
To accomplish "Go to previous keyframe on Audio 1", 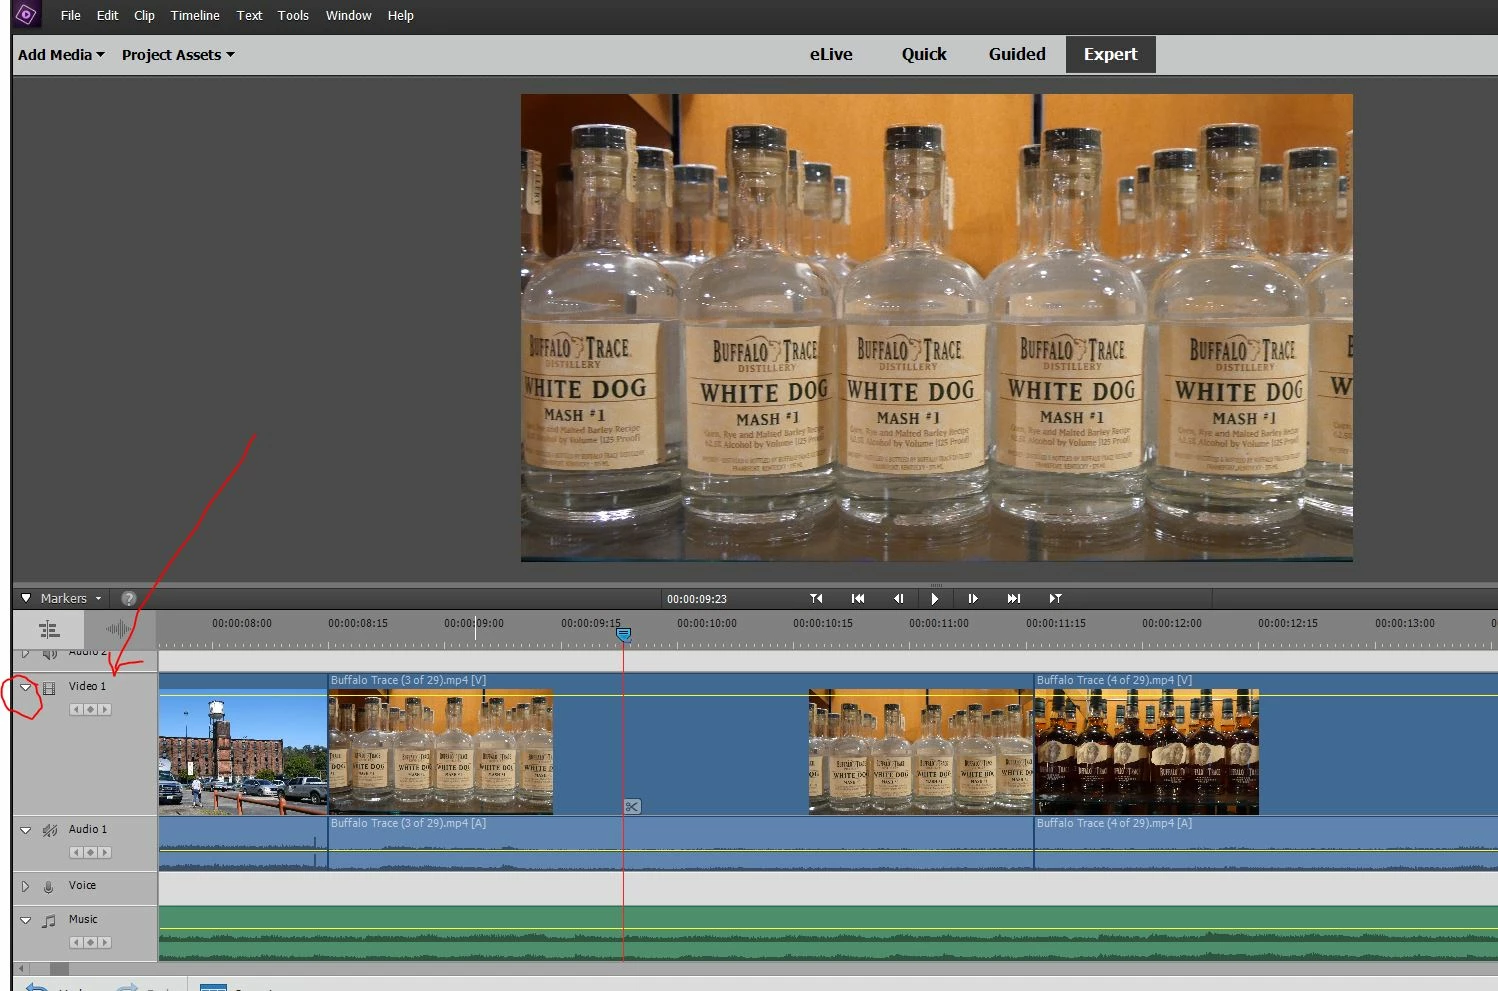I will click(76, 852).
